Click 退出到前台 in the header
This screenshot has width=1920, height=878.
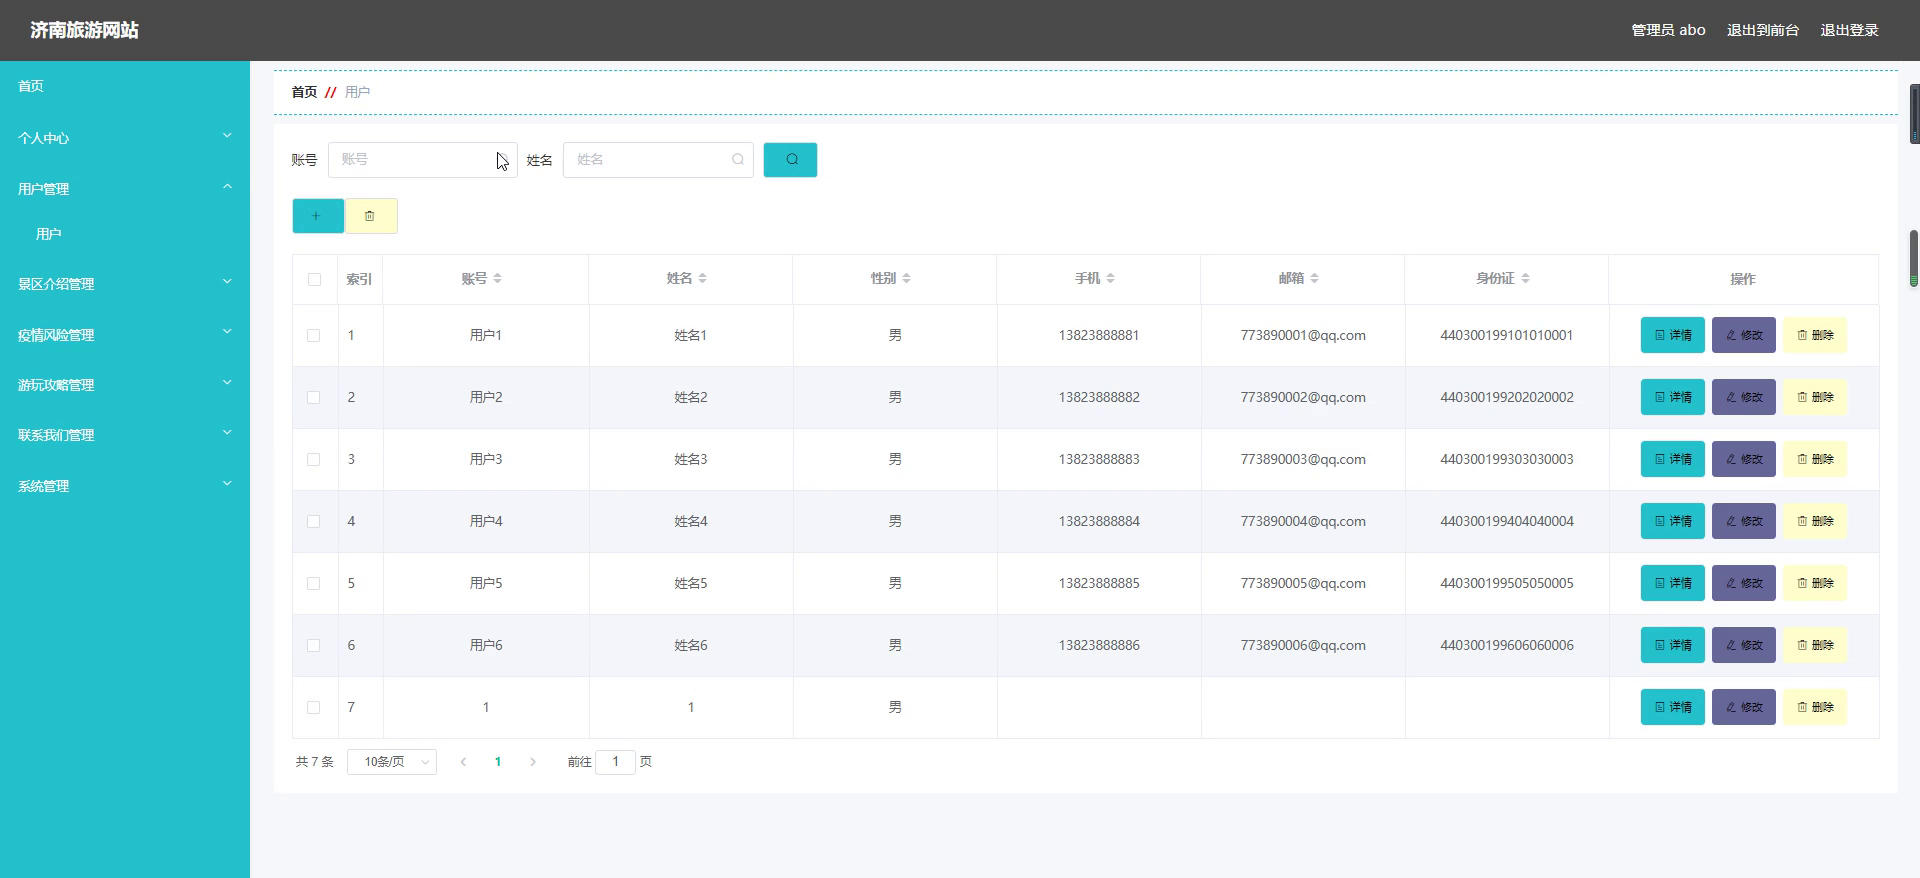(1763, 30)
